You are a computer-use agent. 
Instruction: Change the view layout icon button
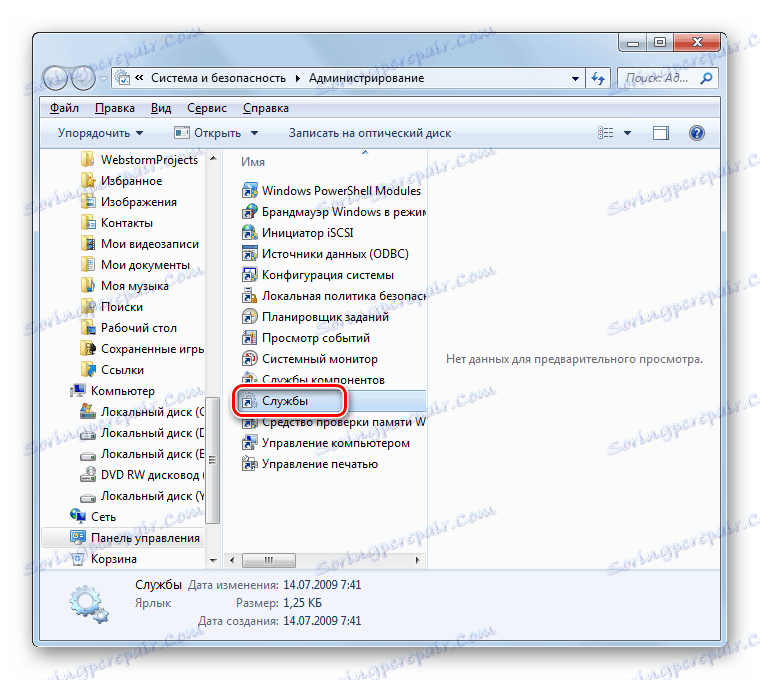(606, 133)
